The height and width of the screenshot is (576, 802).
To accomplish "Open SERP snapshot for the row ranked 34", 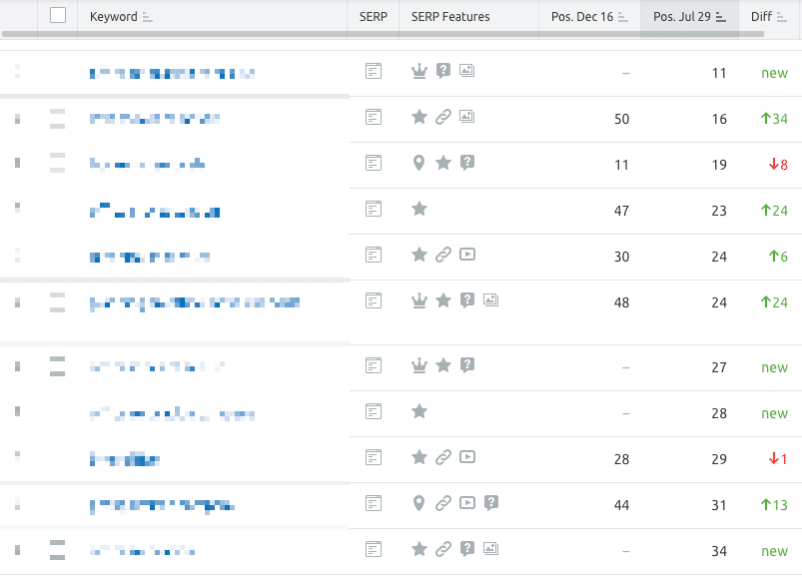I will tap(373, 549).
